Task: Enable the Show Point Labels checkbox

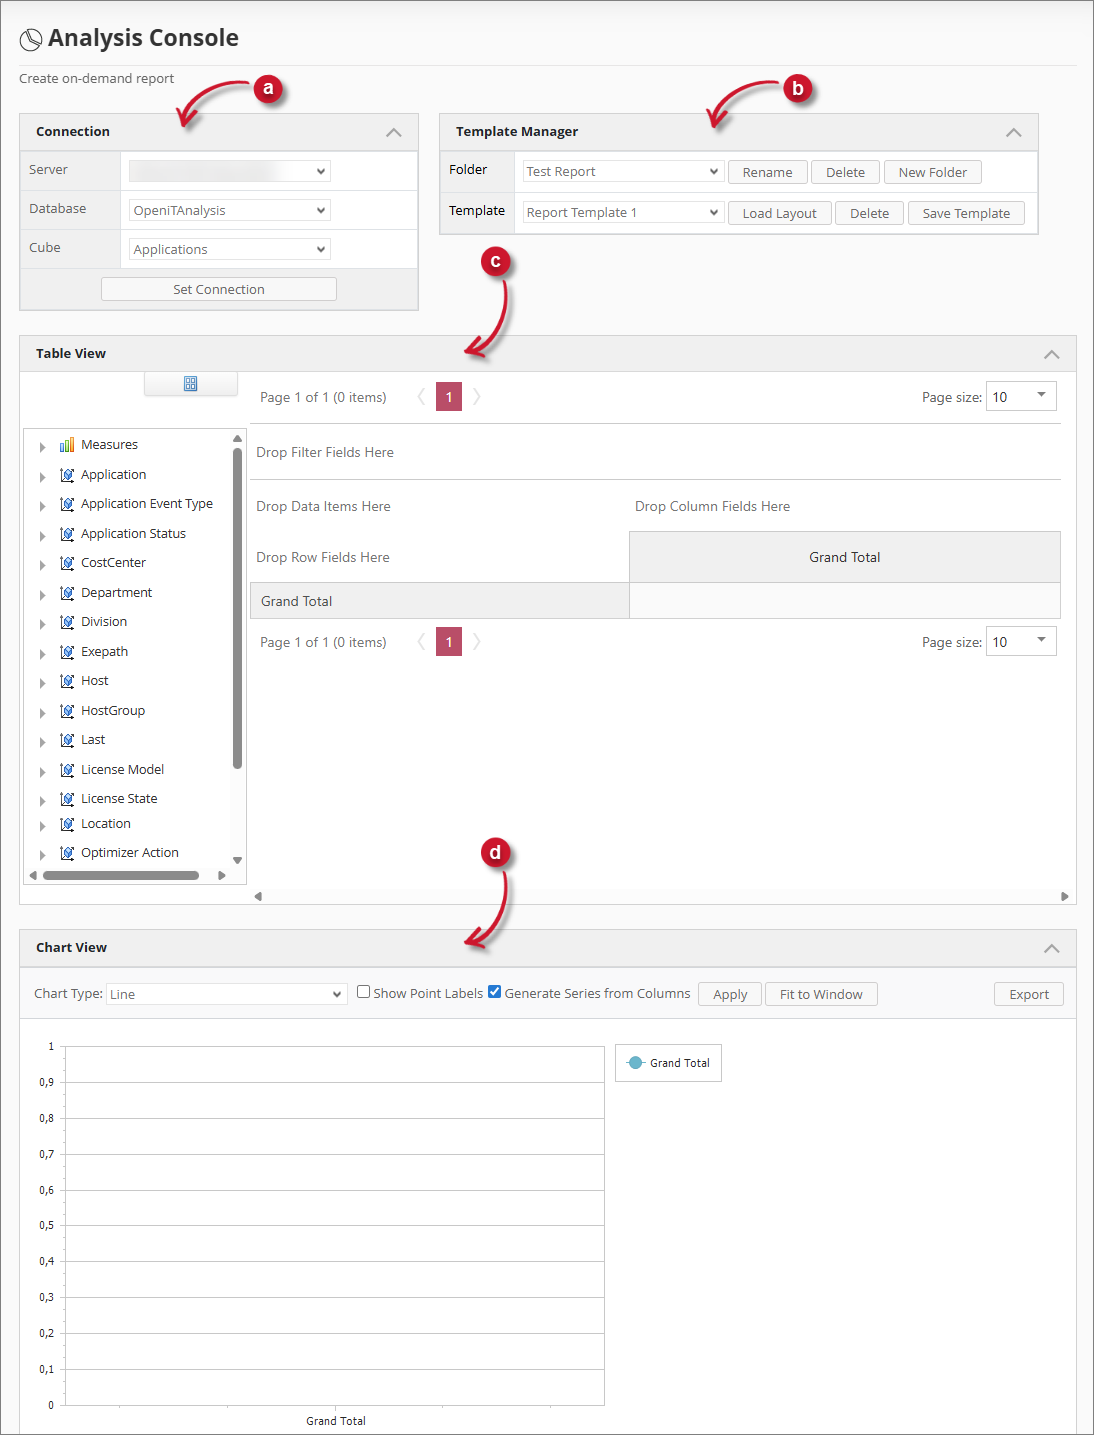Action: pos(363,991)
